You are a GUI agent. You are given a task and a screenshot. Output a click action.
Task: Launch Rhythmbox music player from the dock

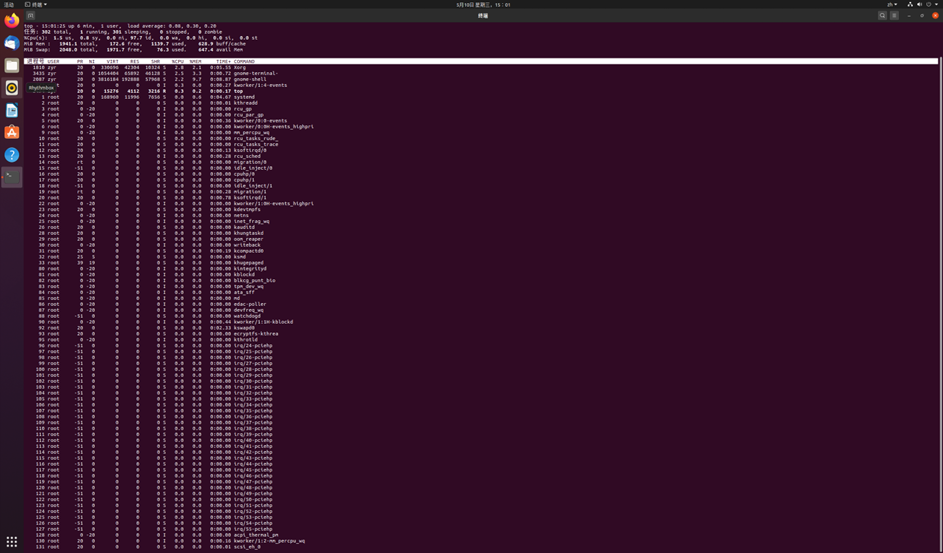pos(11,88)
